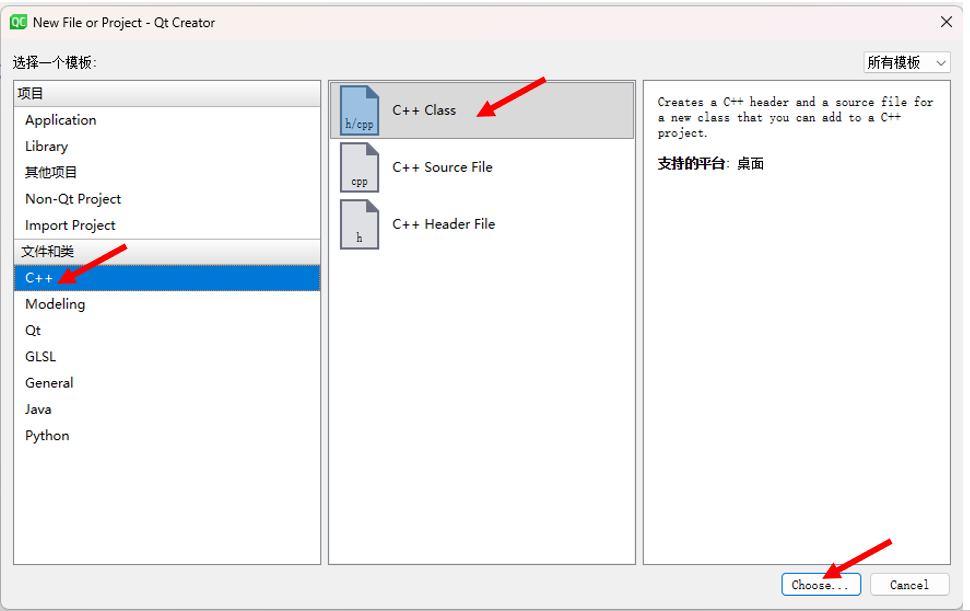Click the template description text
Screen dimensions: 970x611
795,118
